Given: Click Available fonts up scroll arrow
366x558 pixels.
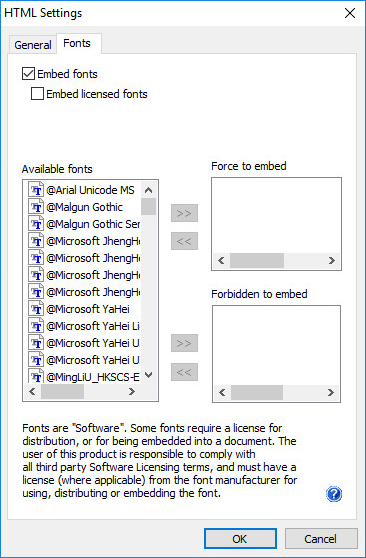Looking at the screenshot, I should coord(148,190).
